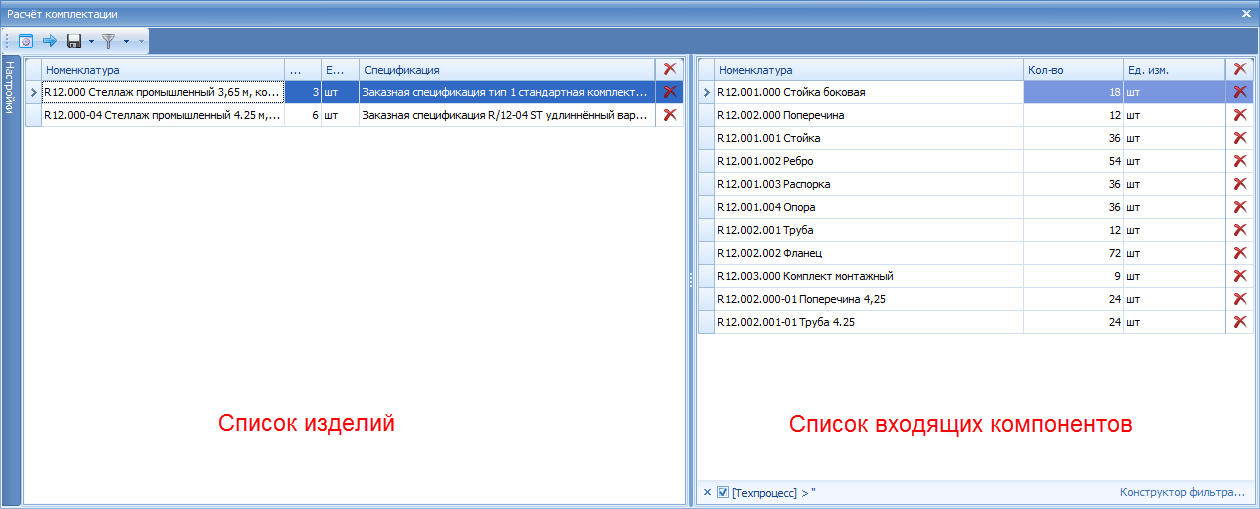Click the funnel filter icon
Screen dimensions: 1260x509
108,41
